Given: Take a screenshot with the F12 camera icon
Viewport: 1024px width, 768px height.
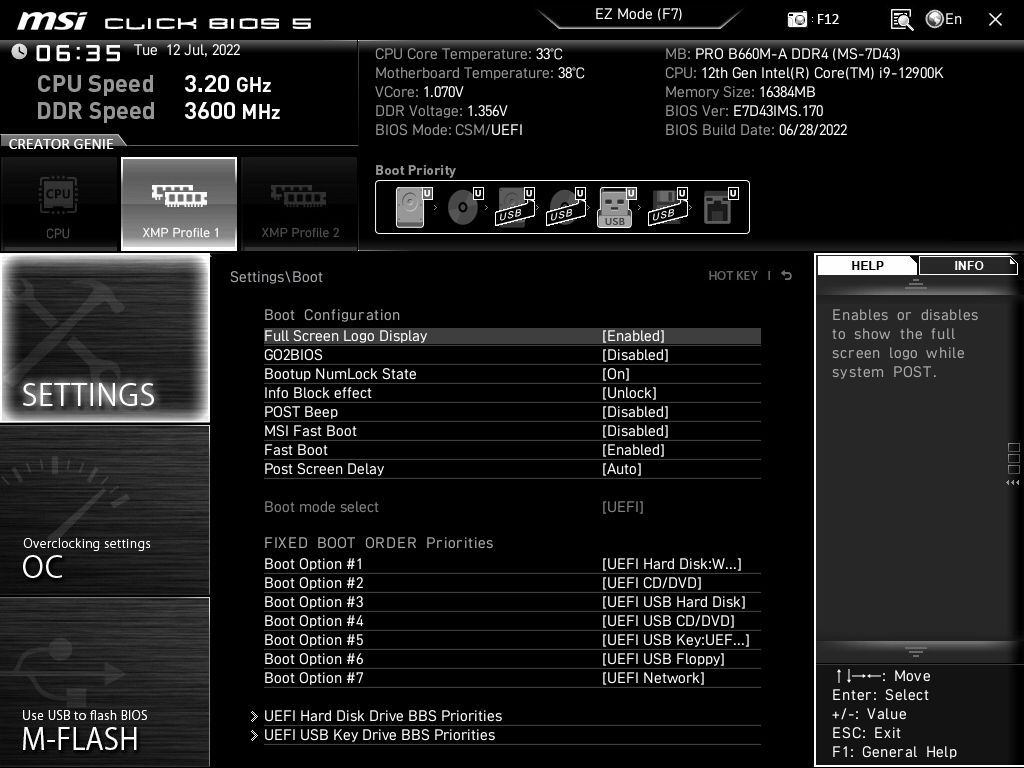Looking at the screenshot, I should point(797,19).
